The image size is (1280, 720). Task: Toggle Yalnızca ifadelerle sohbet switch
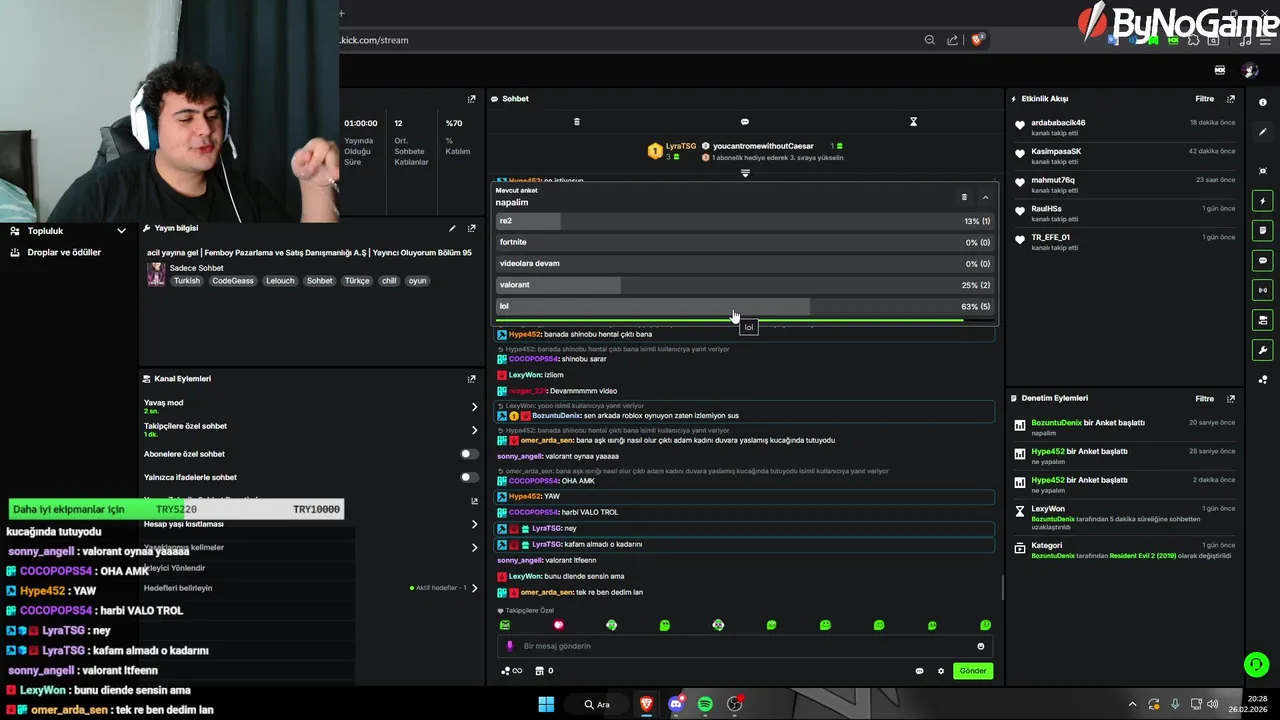467,477
